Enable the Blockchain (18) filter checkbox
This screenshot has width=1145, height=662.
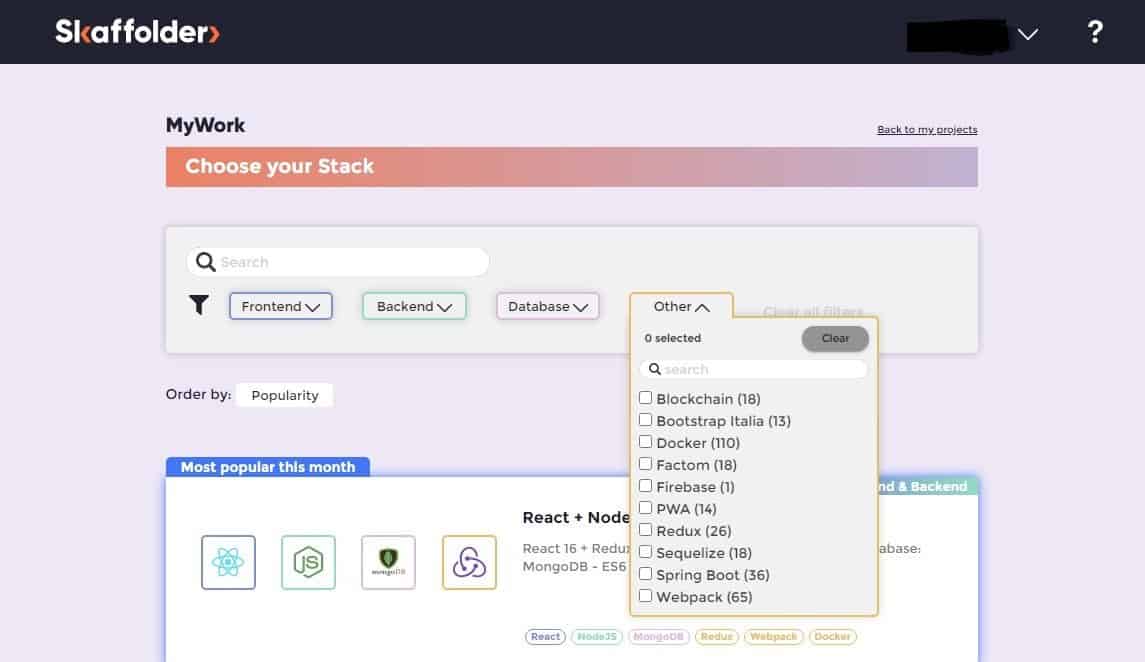point(646,398)
